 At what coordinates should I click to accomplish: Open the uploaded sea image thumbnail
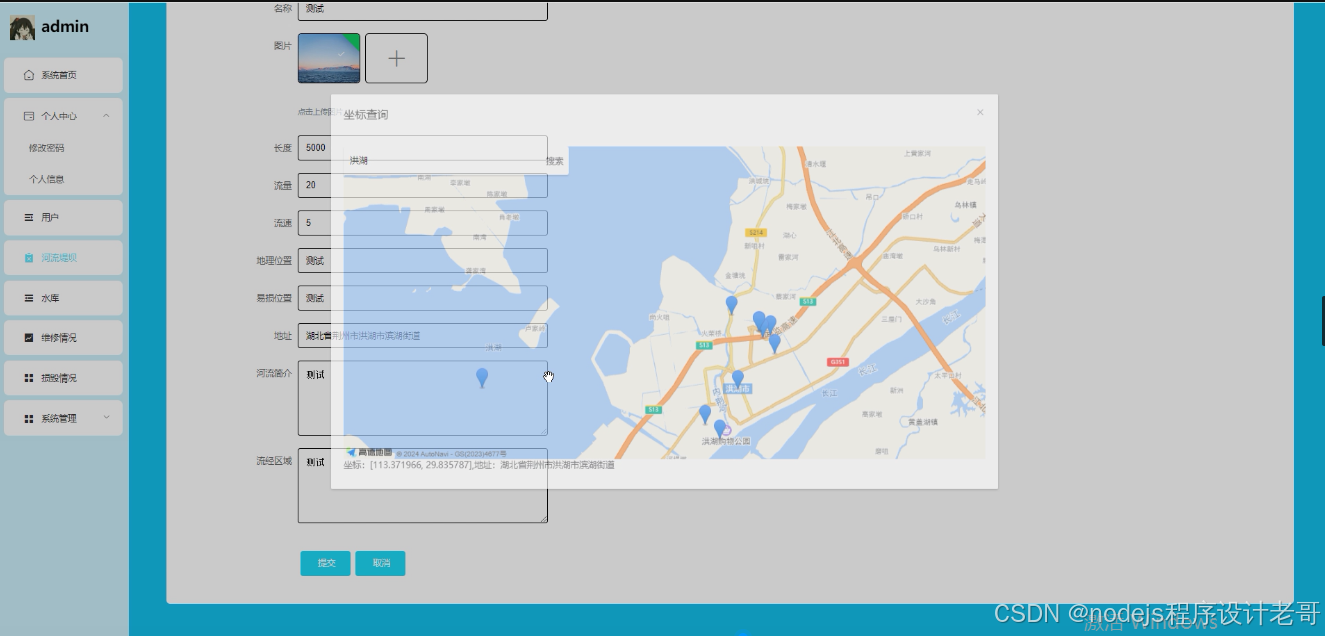[x=329, y=58]
